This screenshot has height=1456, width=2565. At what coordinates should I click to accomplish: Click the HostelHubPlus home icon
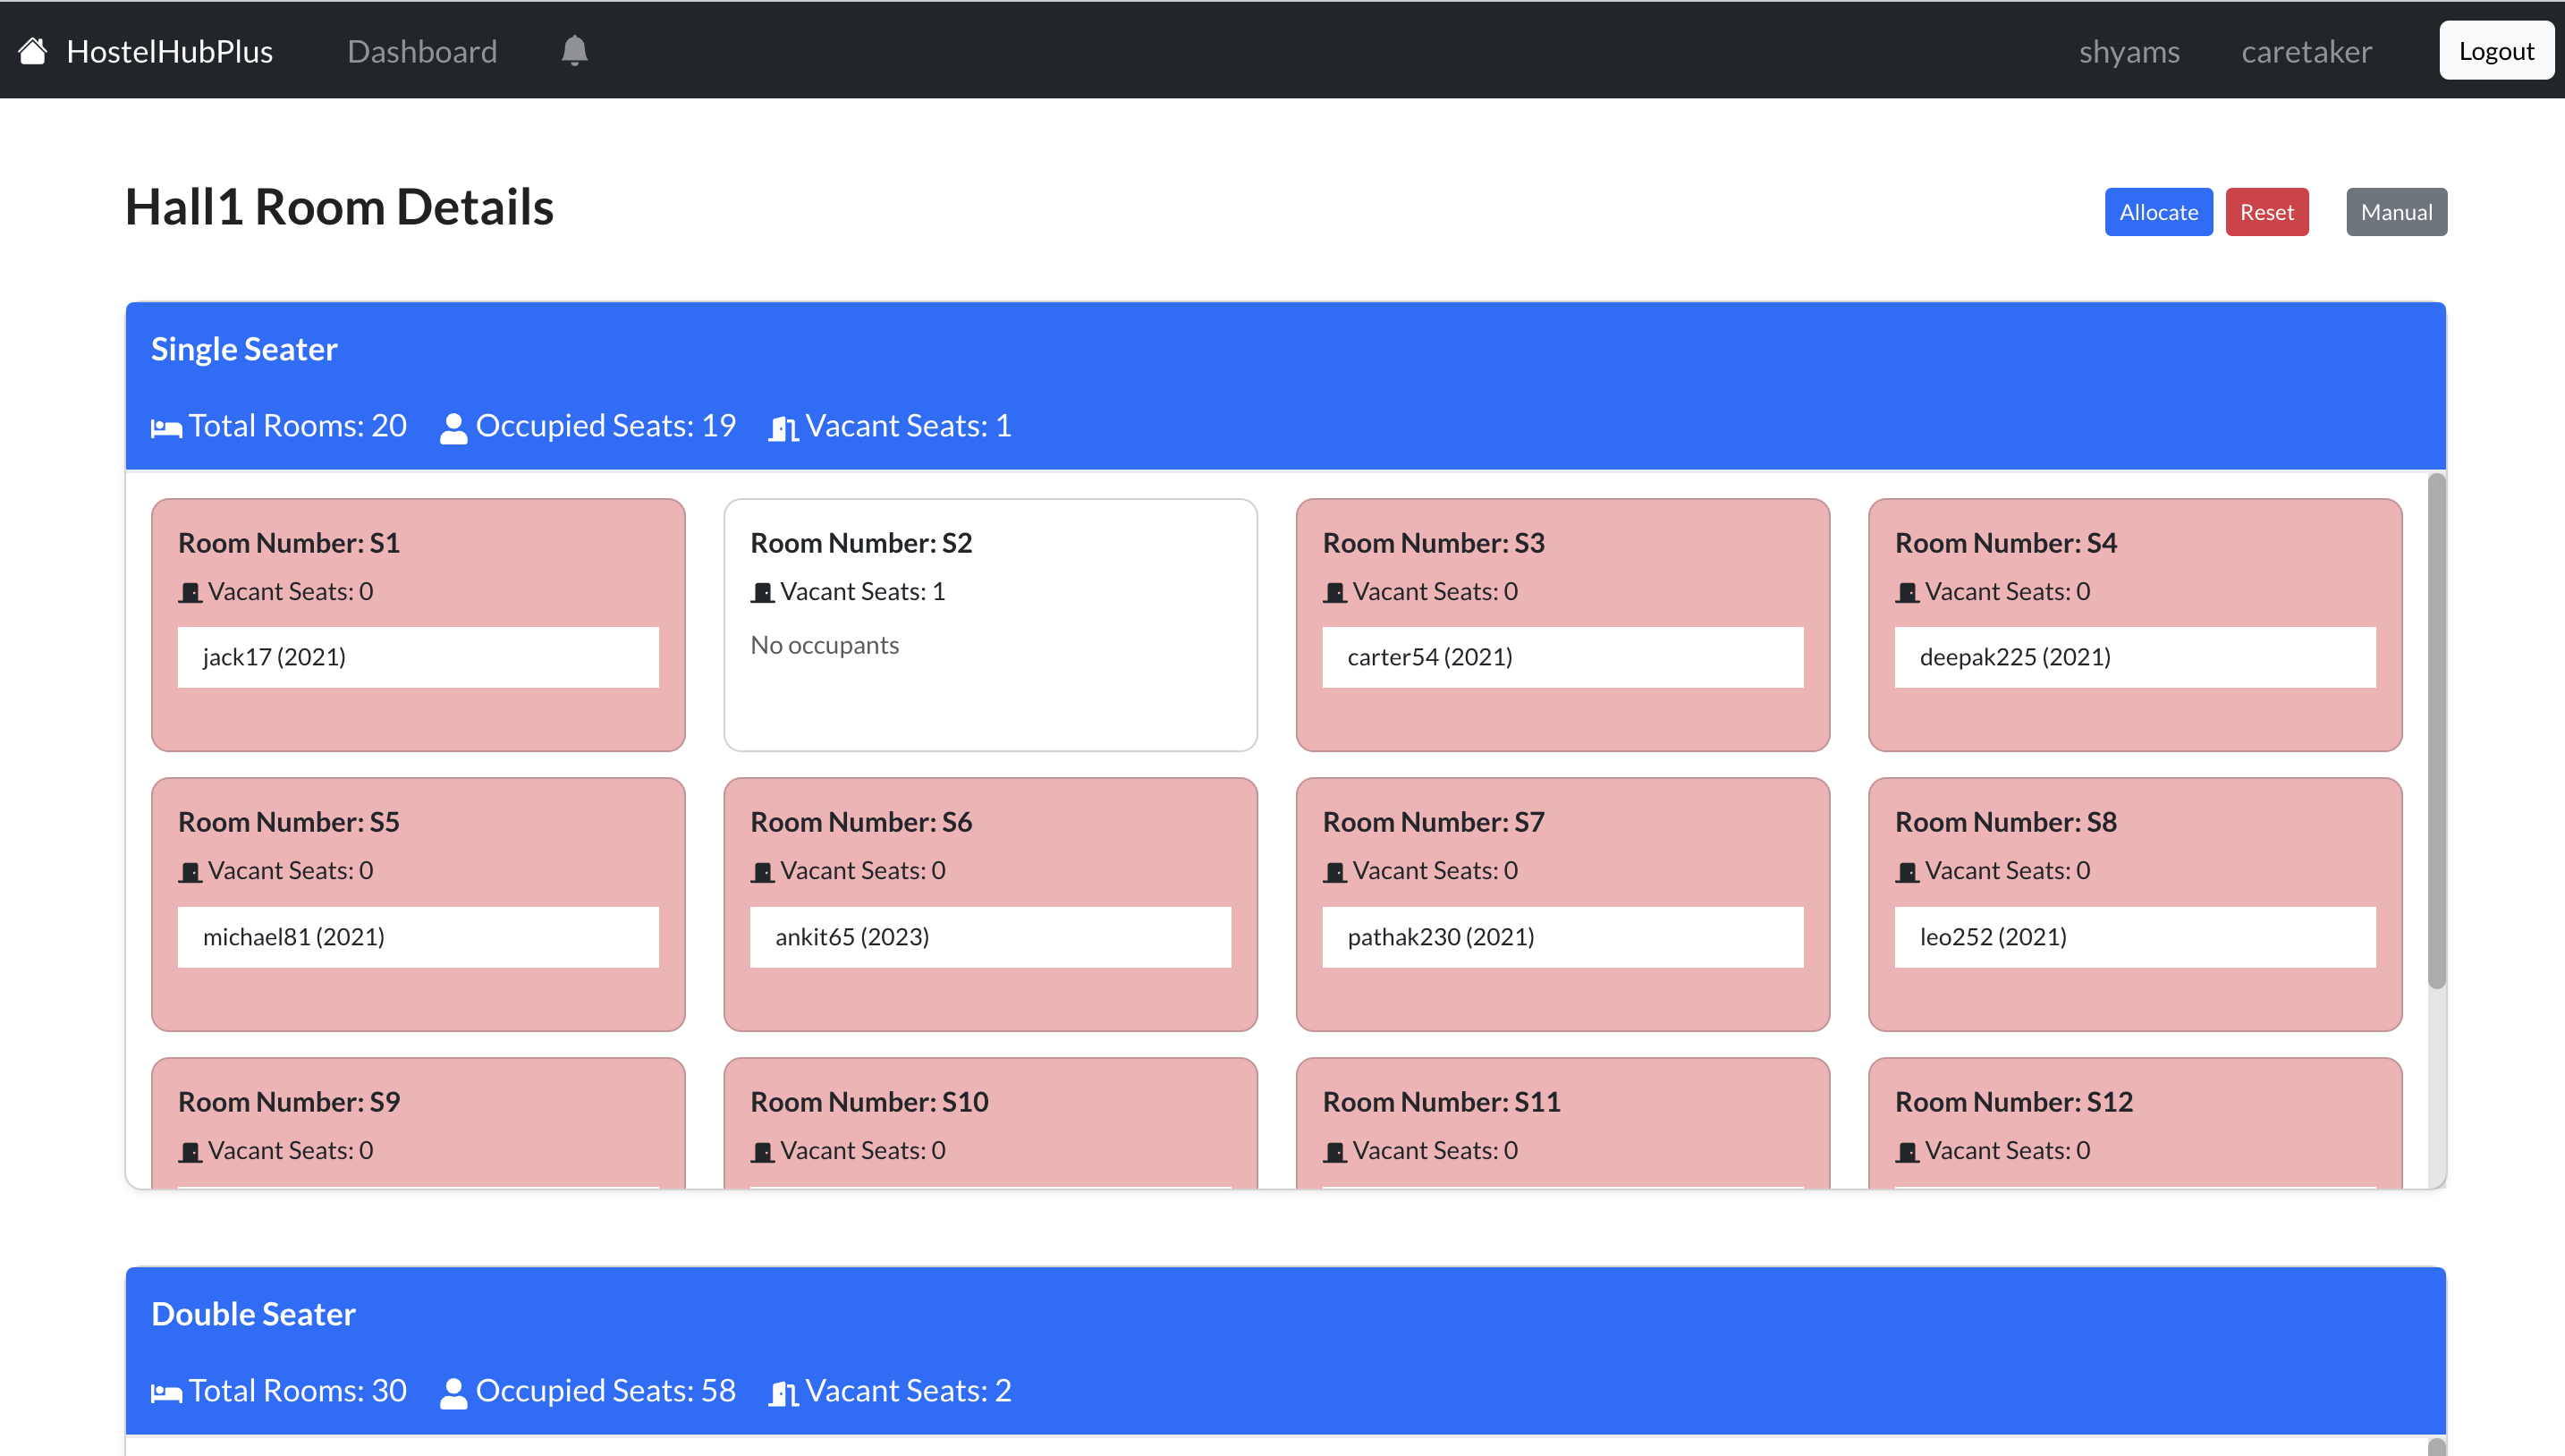point(33,51)
